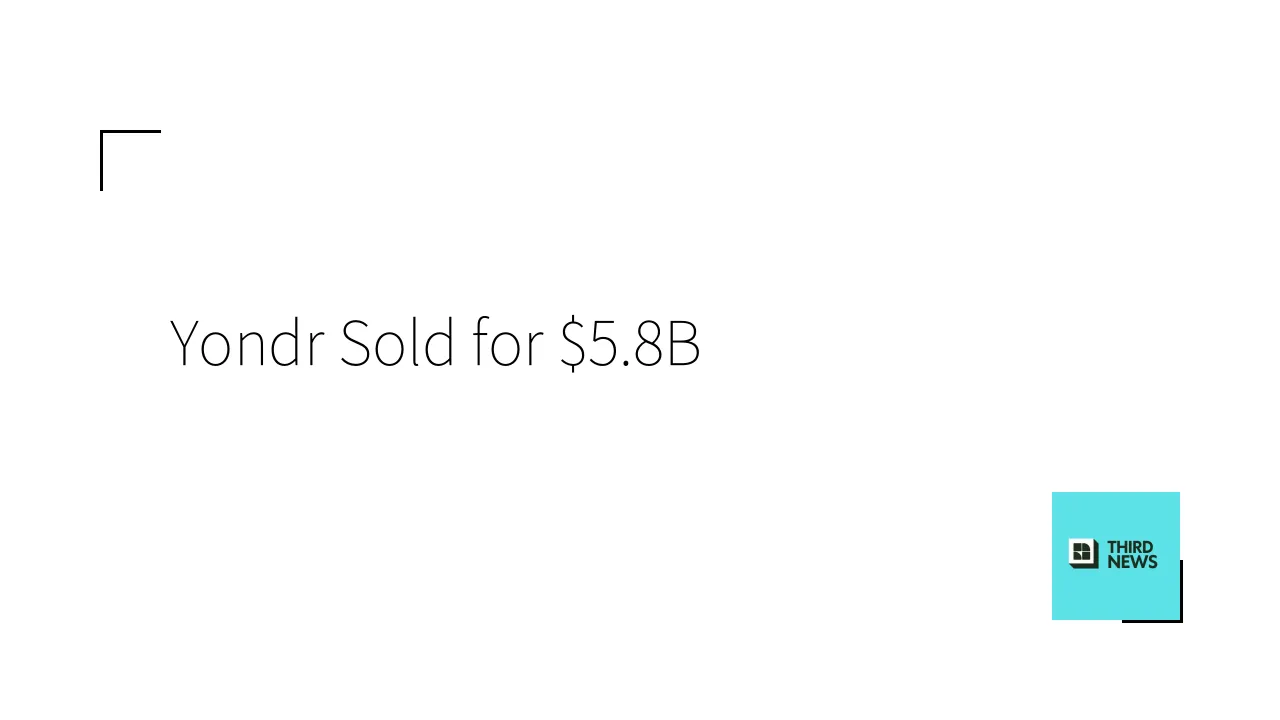This screenshot has width=1280, height=720.
Task: Click the capital "Y" starting the headline
Action: [x=187, y=343]
